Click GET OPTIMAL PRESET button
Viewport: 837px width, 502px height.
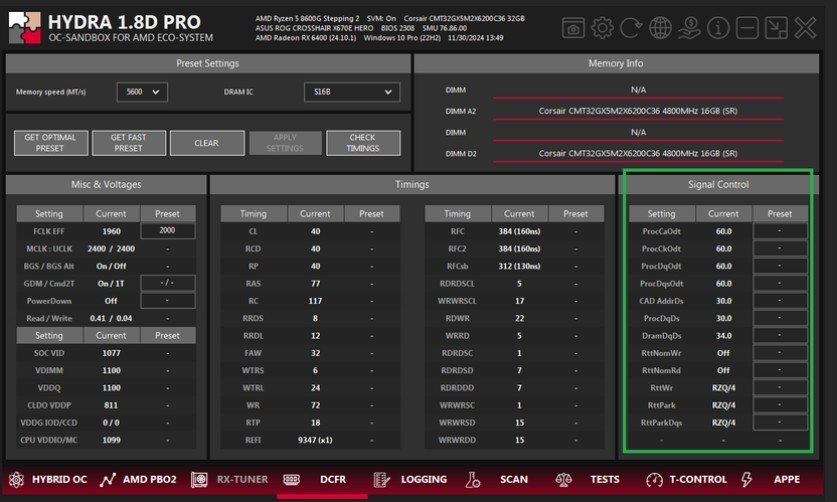[x=51, y=143]
